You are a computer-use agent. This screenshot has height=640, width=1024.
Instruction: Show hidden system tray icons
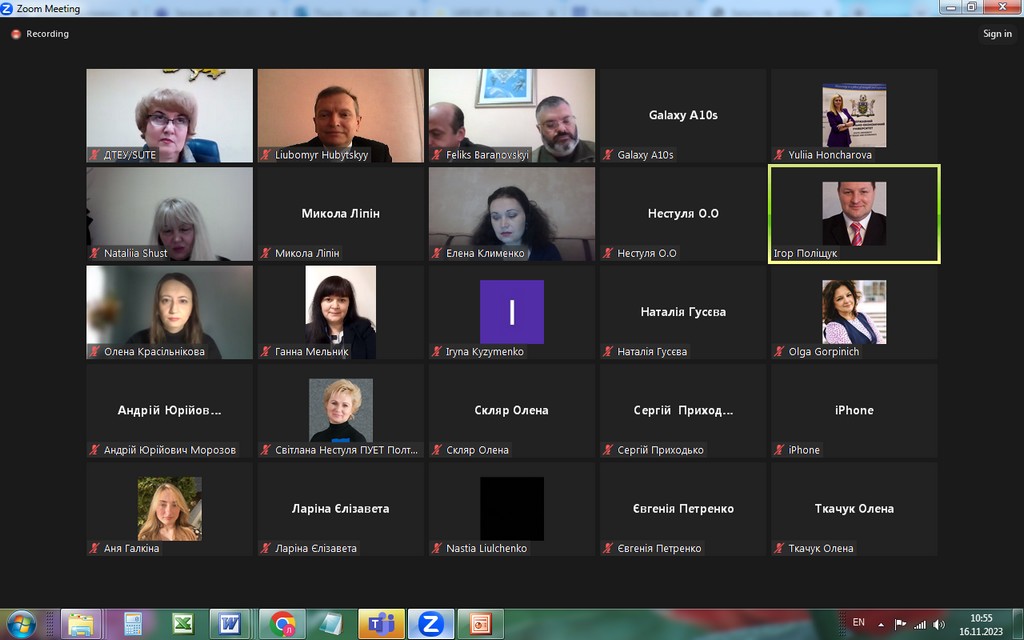pos(881,623)
